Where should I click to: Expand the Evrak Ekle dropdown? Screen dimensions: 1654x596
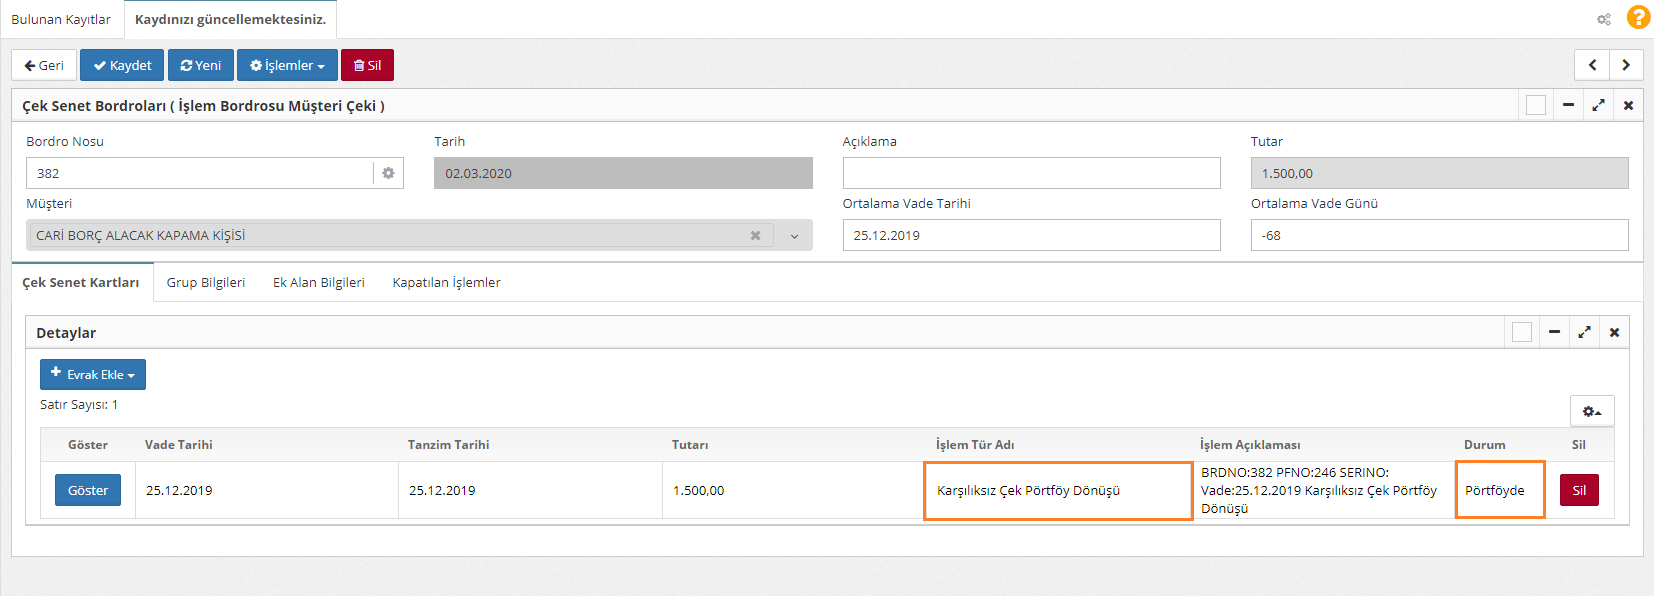coord(93,374)
